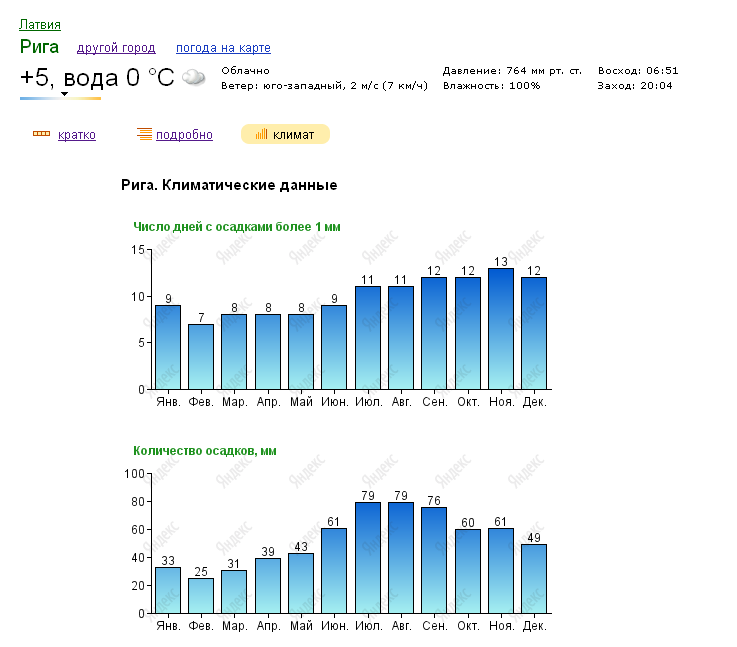Click the Количество осадков chart title

[x=205, y=451]
